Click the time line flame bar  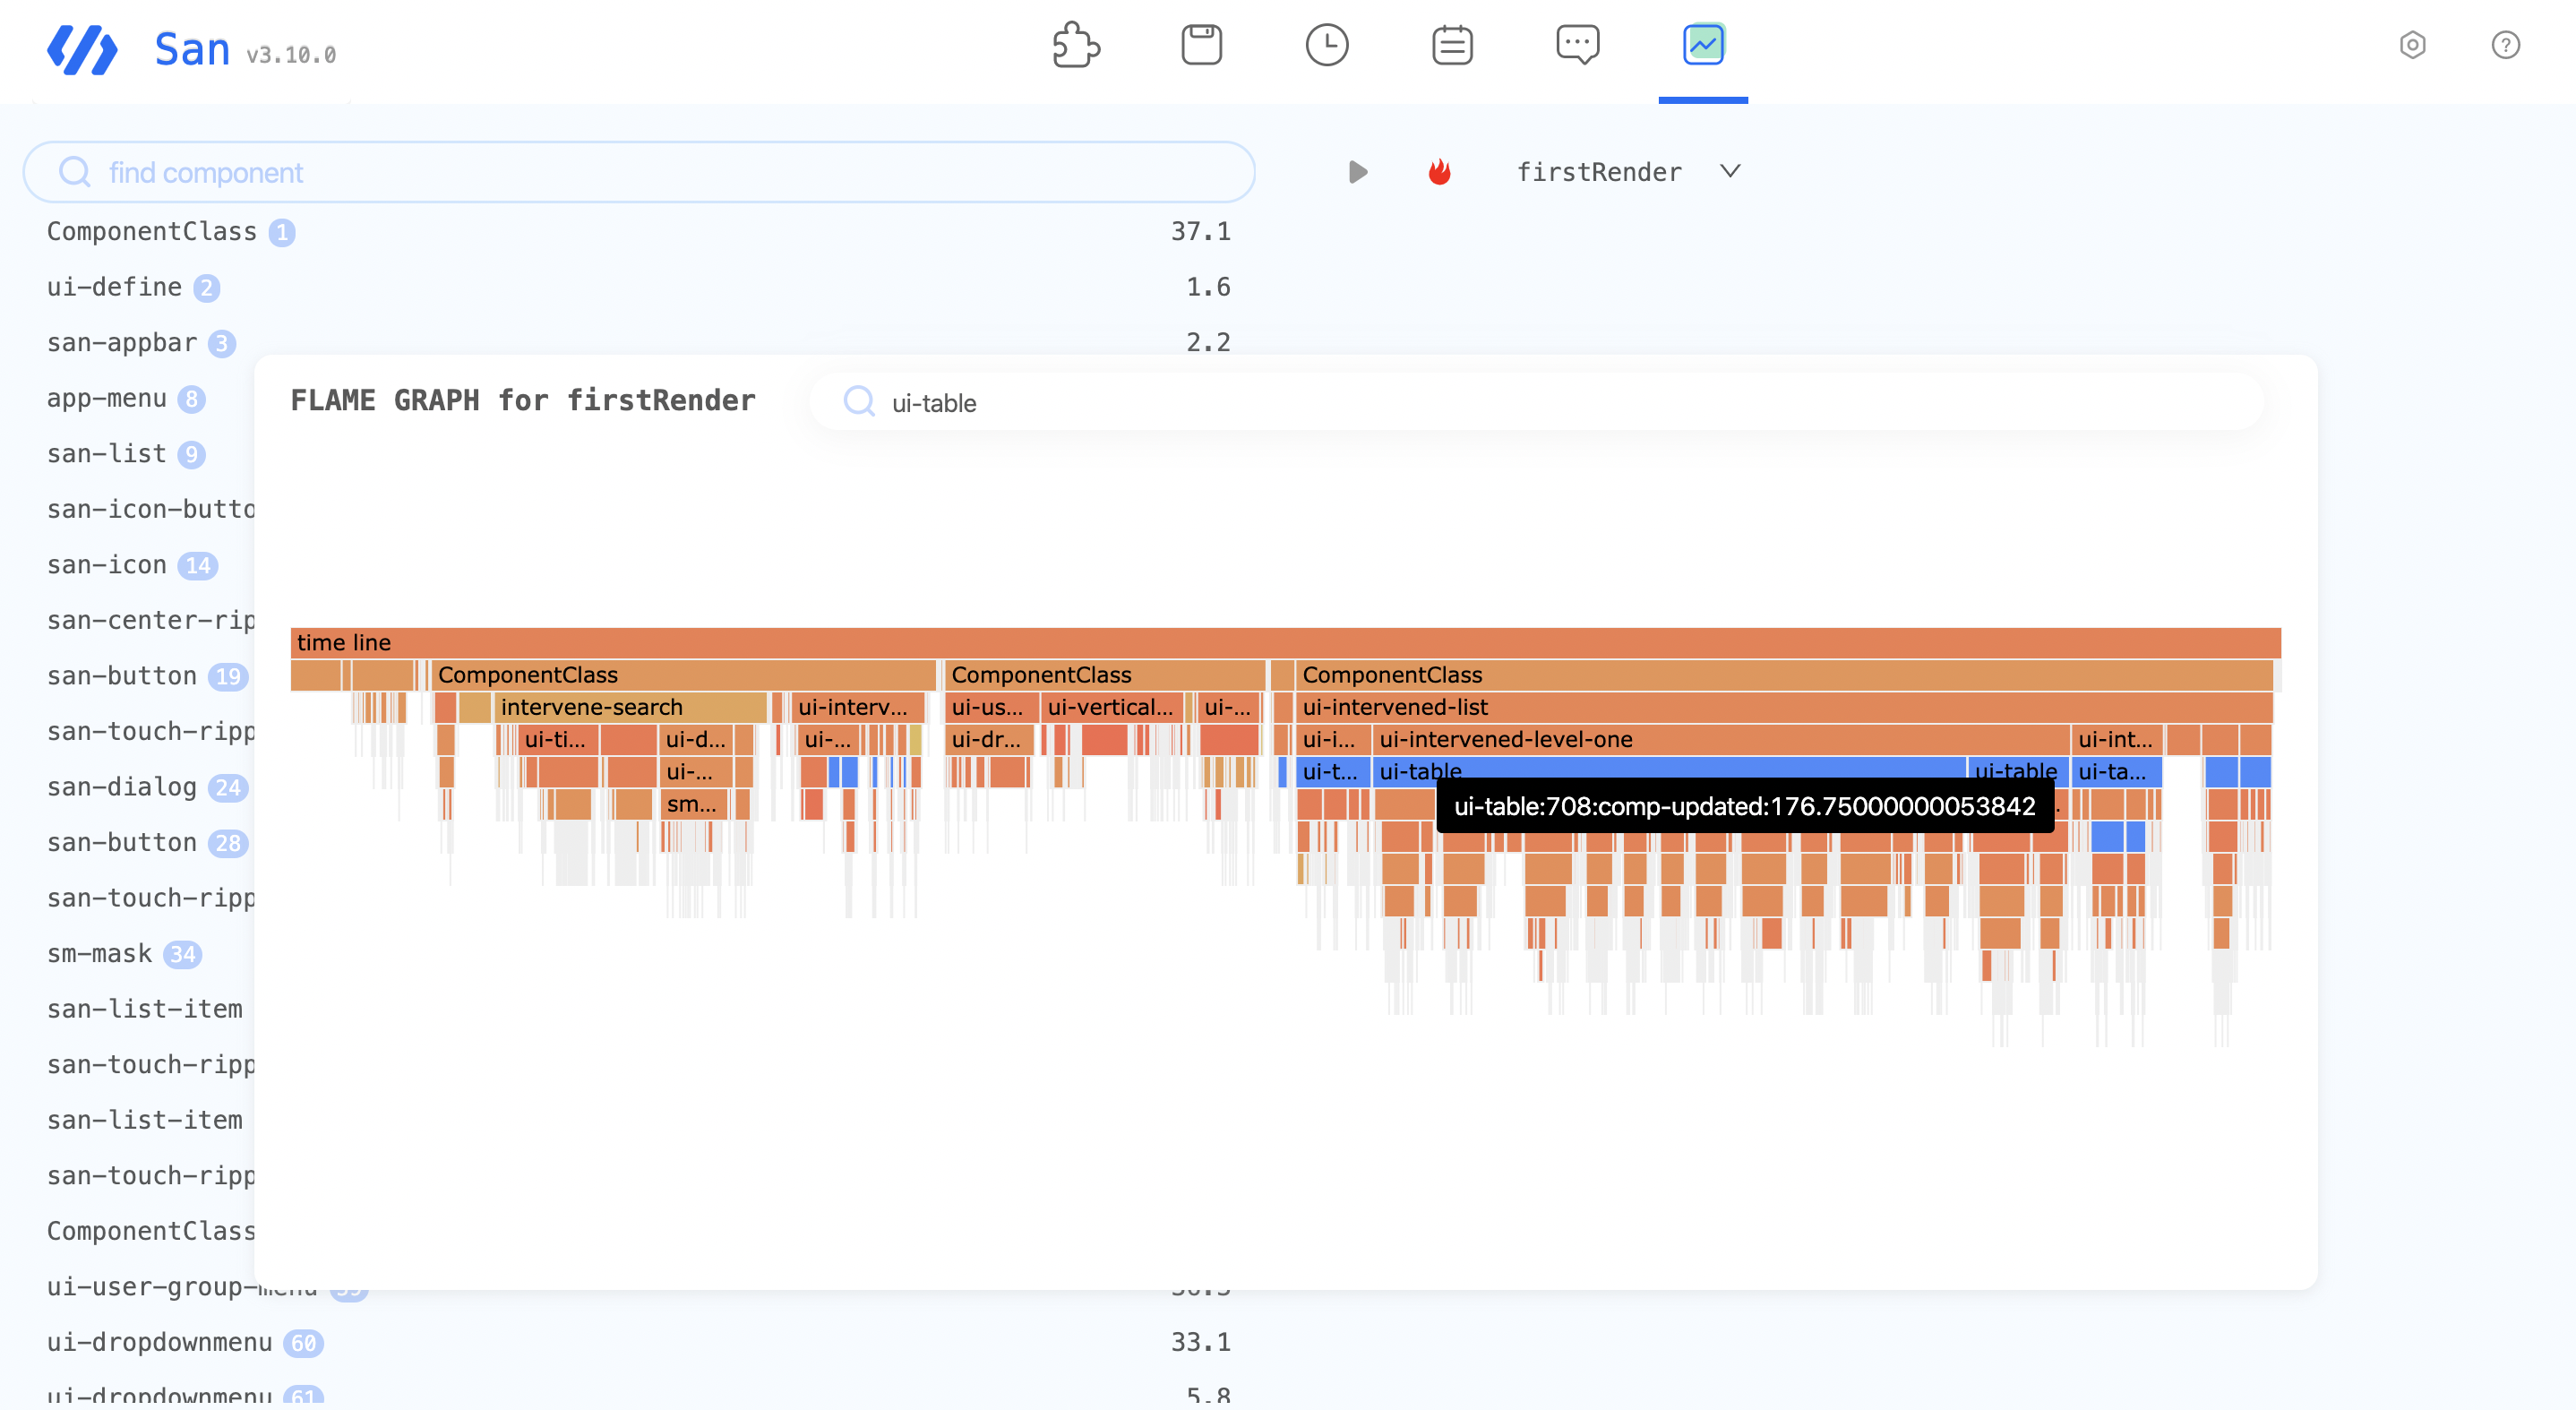click(1285, 642)
